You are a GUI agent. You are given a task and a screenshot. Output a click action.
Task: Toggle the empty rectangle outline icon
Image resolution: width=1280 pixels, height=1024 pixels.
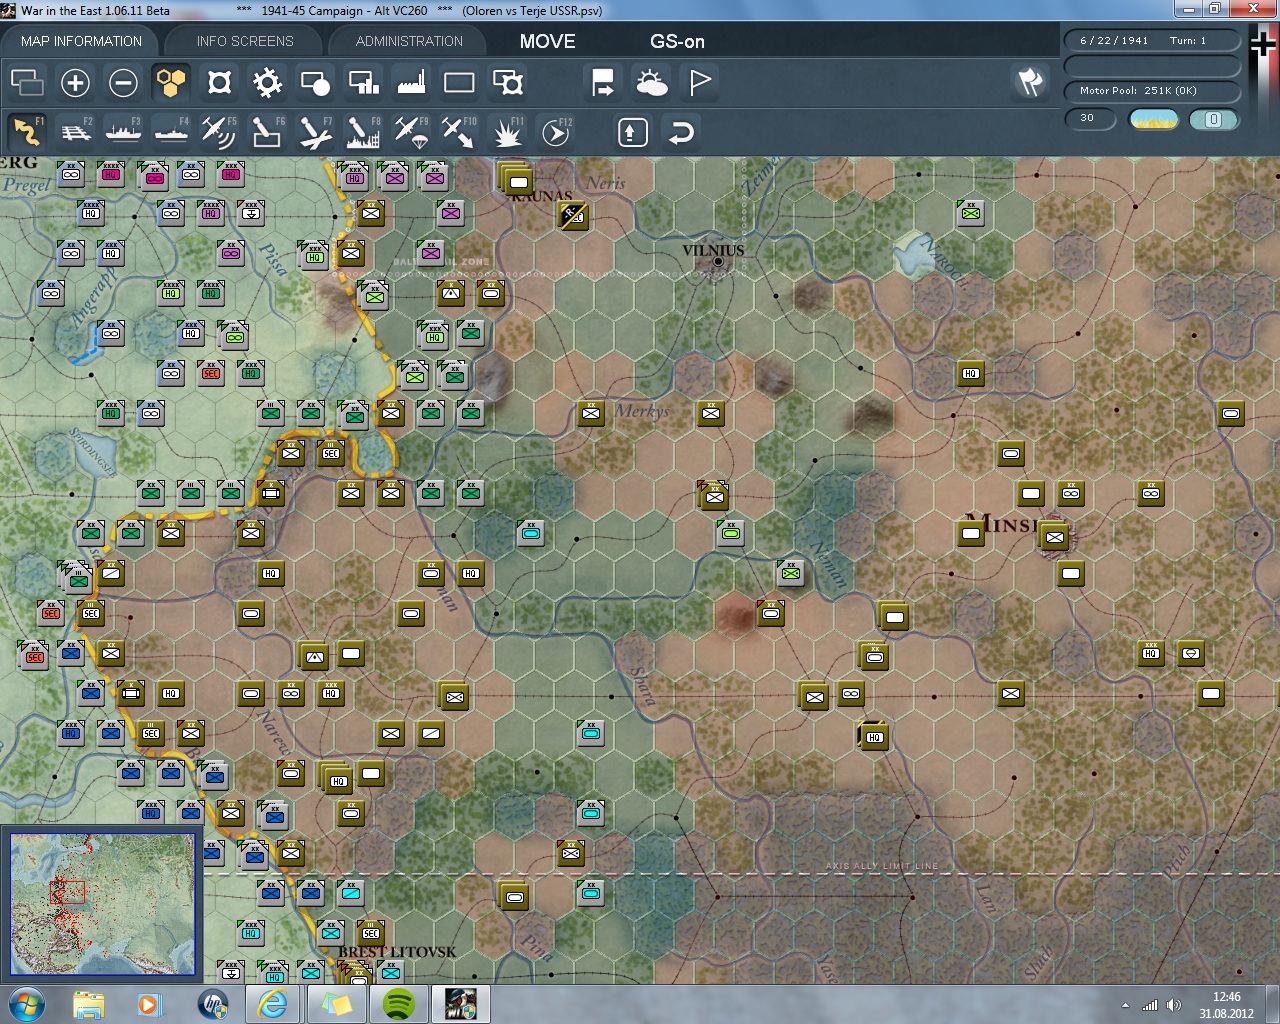[x=459, y=82]
